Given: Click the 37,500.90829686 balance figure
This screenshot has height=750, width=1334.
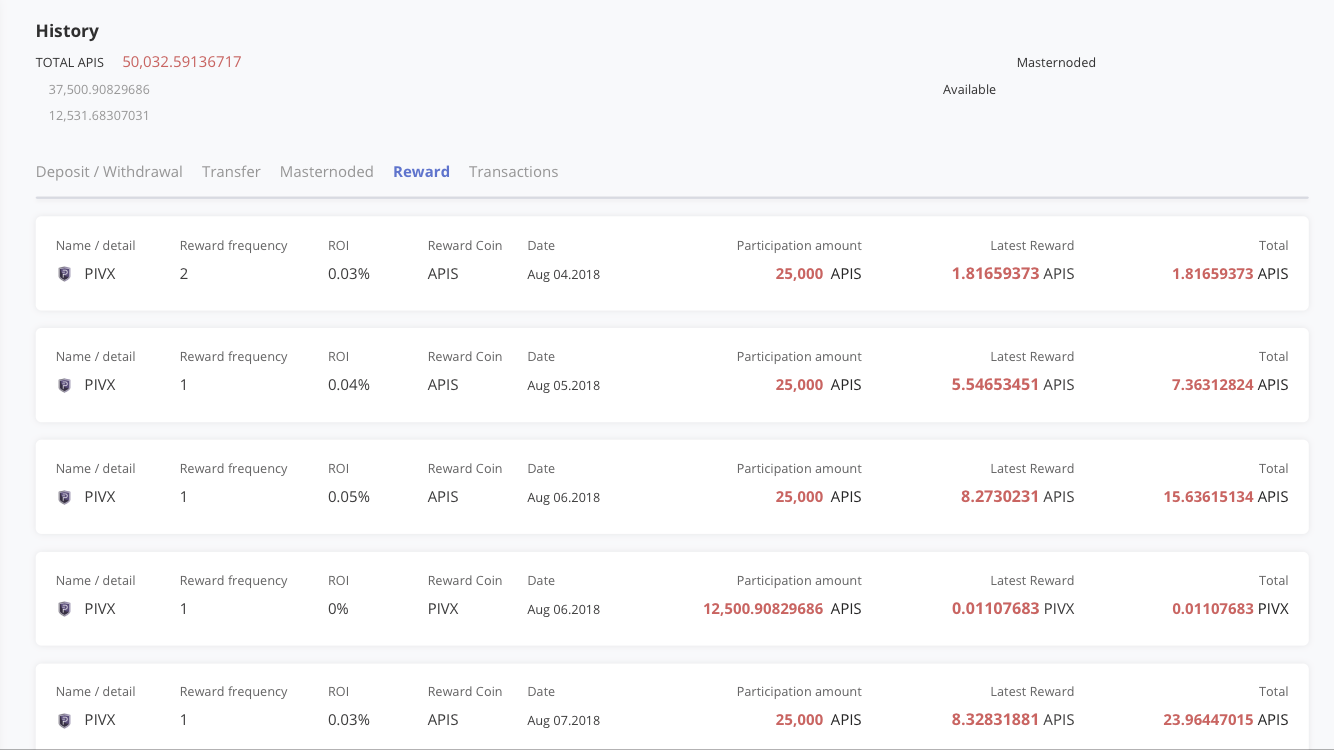Looking at the screenshot, I should pos(99,90).
